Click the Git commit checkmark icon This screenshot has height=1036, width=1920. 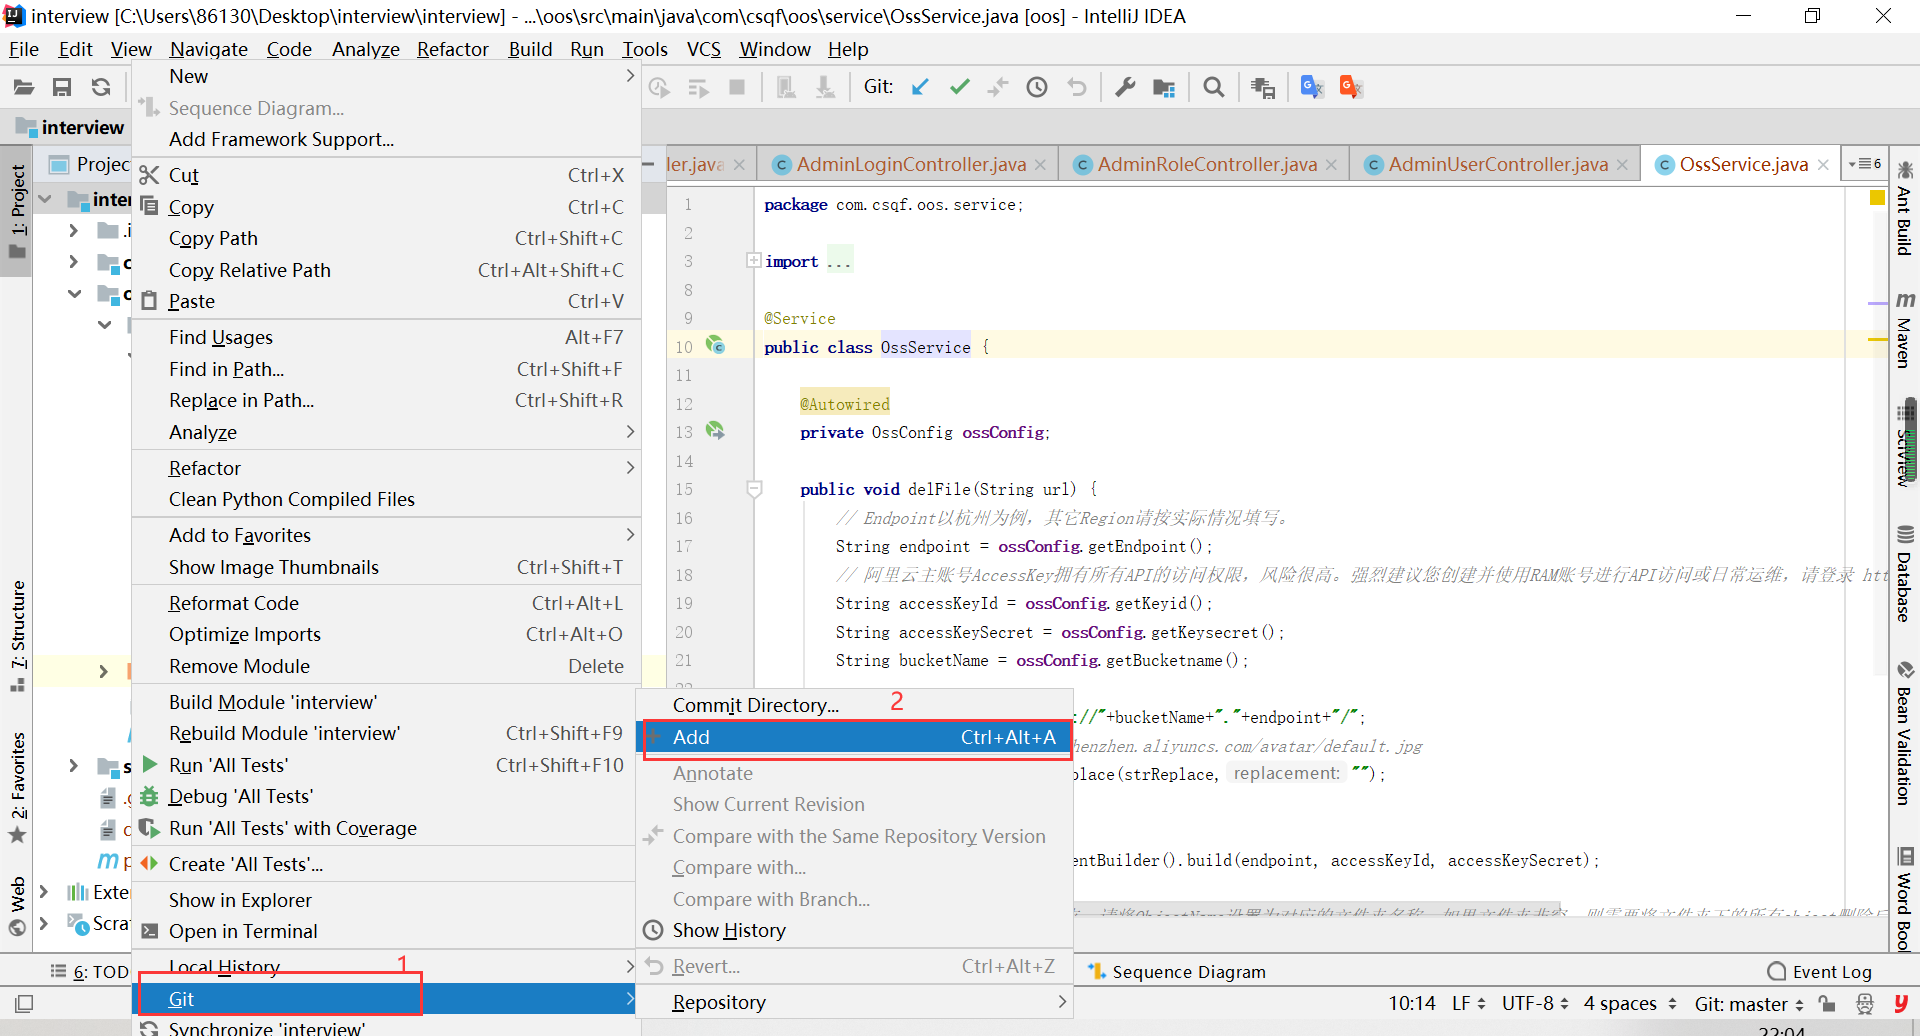click(x=959, y=88)
